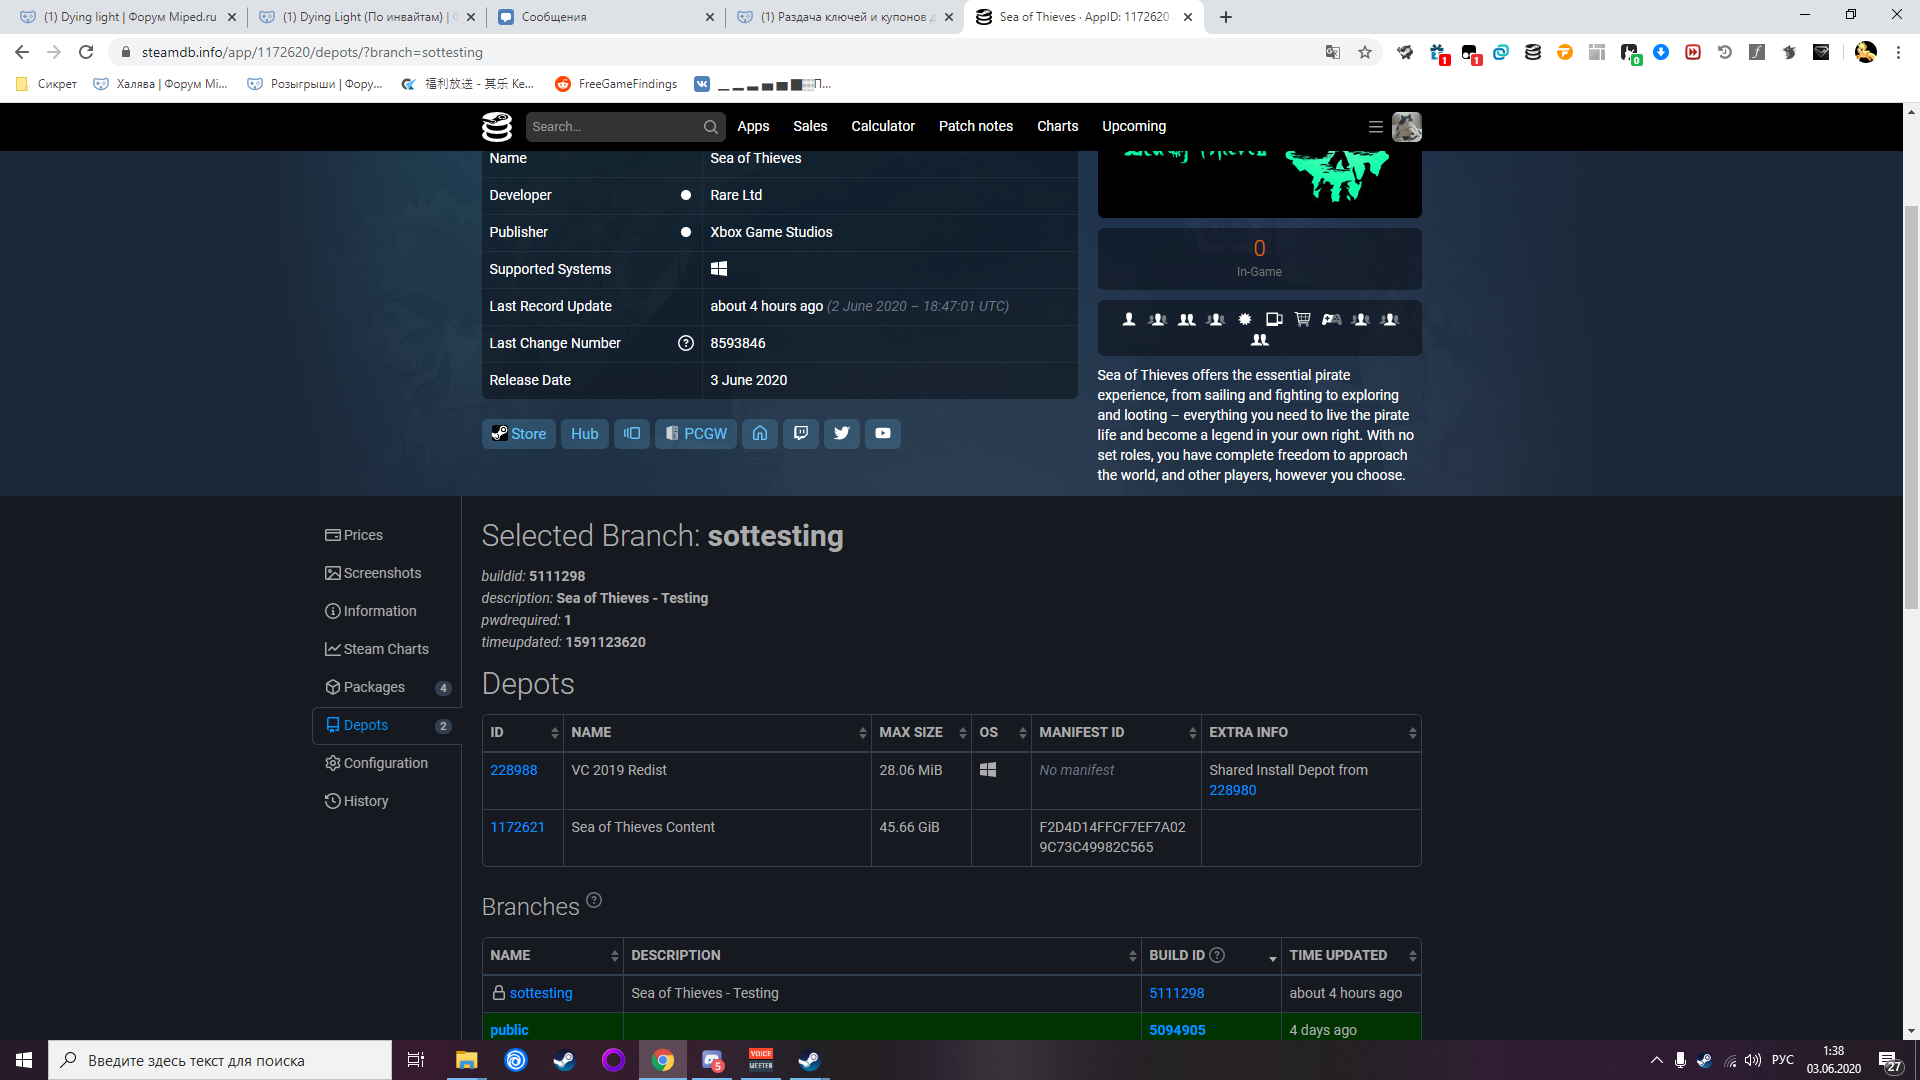The height and width of the screenshot is (1080, 1920).
Task: Switch to the Сообщения browser tab
Action: coord(606,17)
